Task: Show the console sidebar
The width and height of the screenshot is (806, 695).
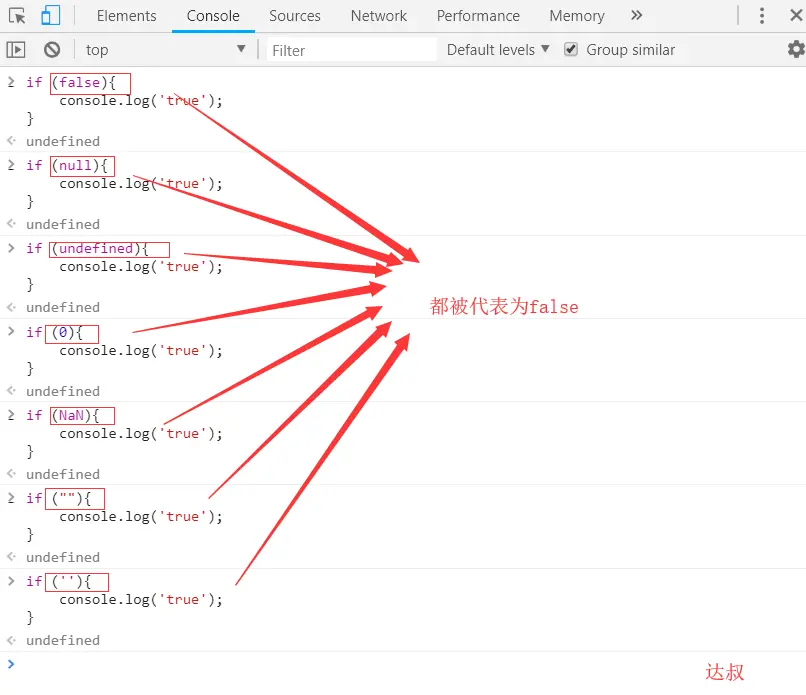Action: coord(15,50)
